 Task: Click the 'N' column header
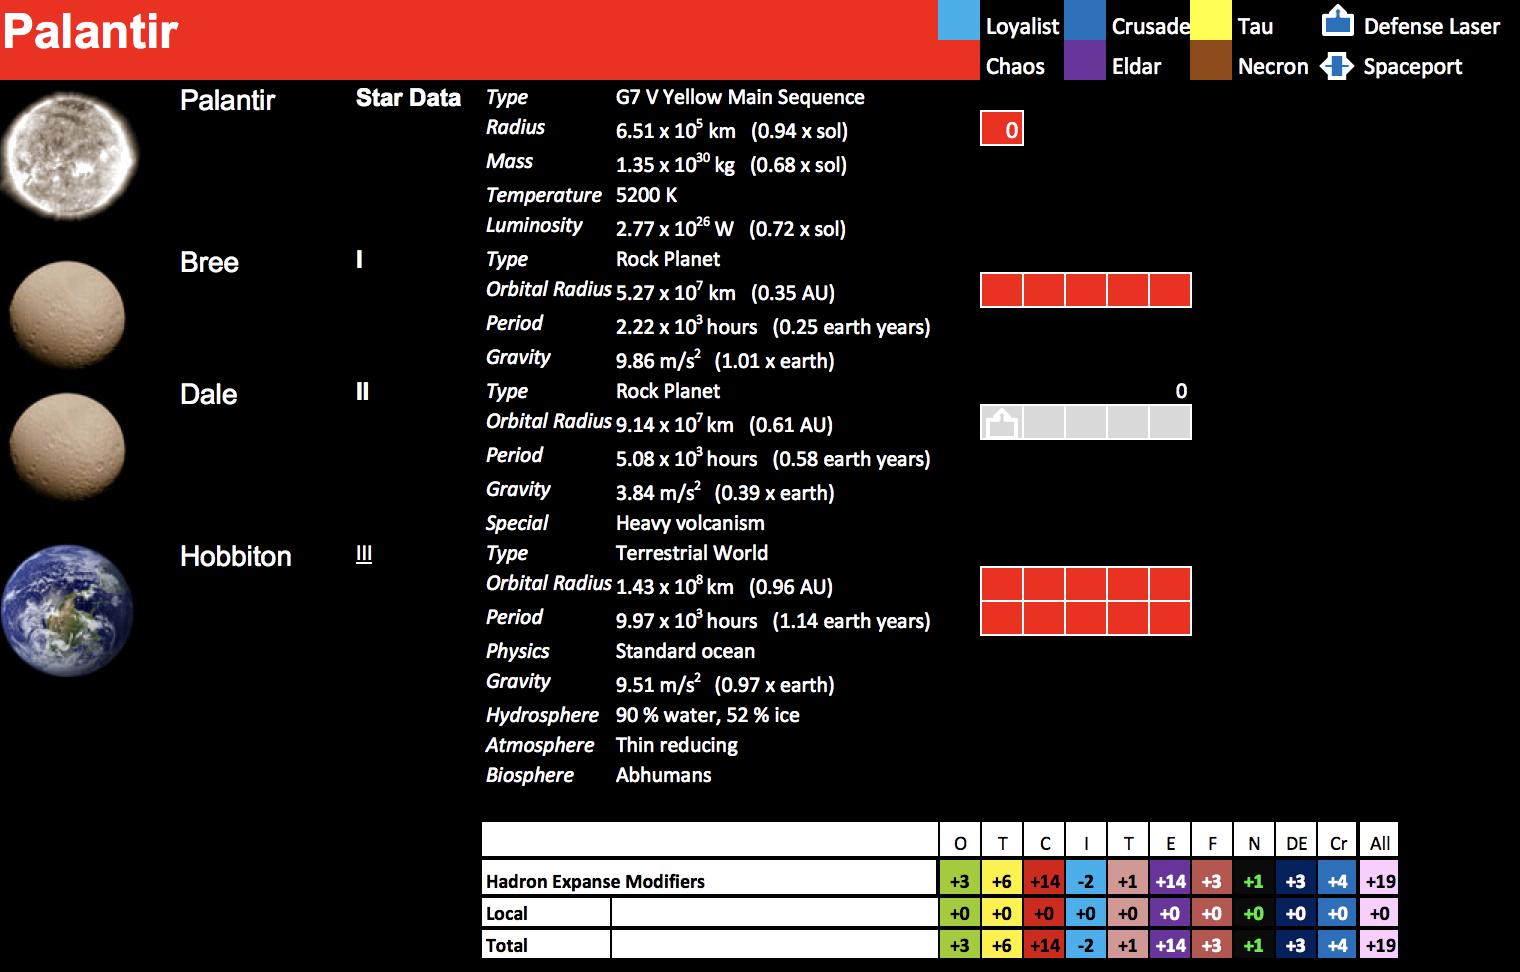(x=1254, y=843)
